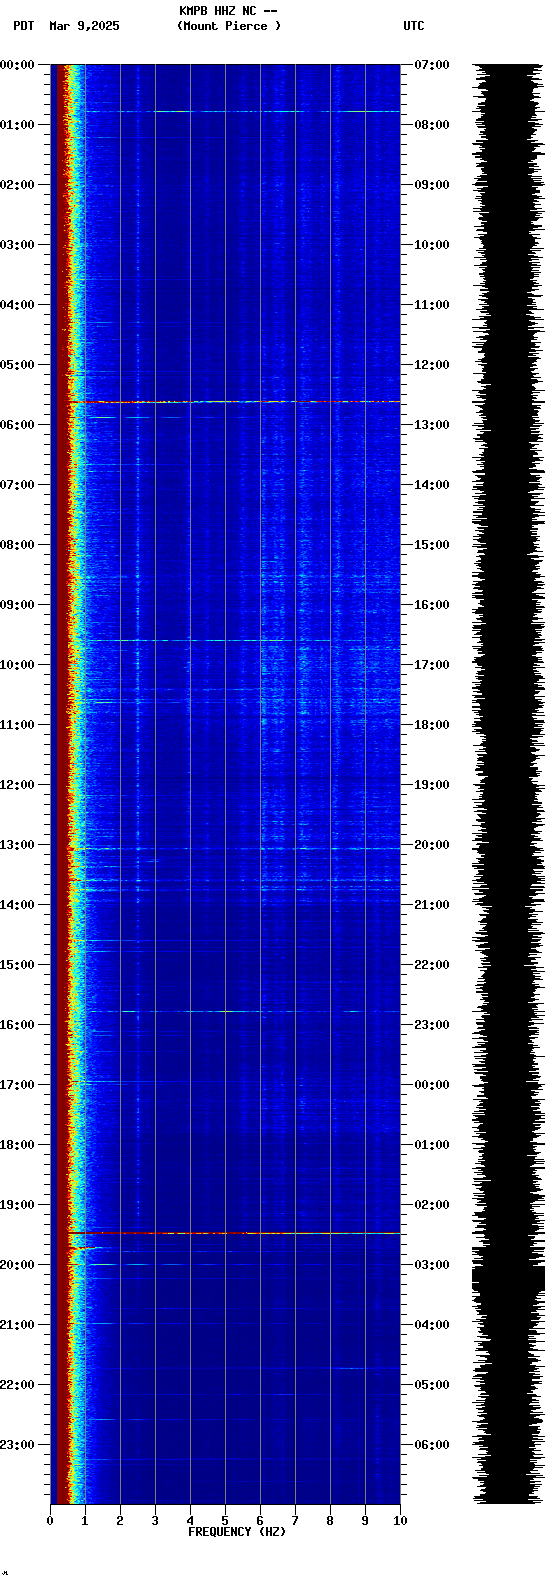Viewport: 552px width, 1584px height.
Task: Click frequency axis tick label '0'
Action: pos(50,1521)
